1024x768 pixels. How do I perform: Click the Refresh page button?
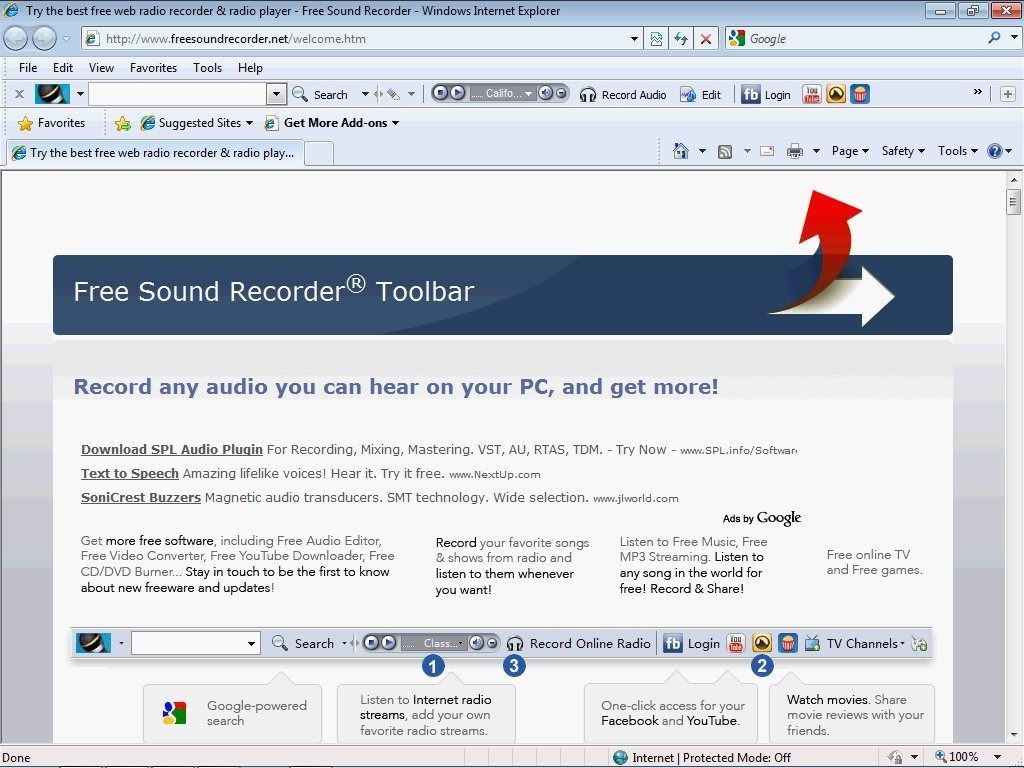[x=681, y=39]
